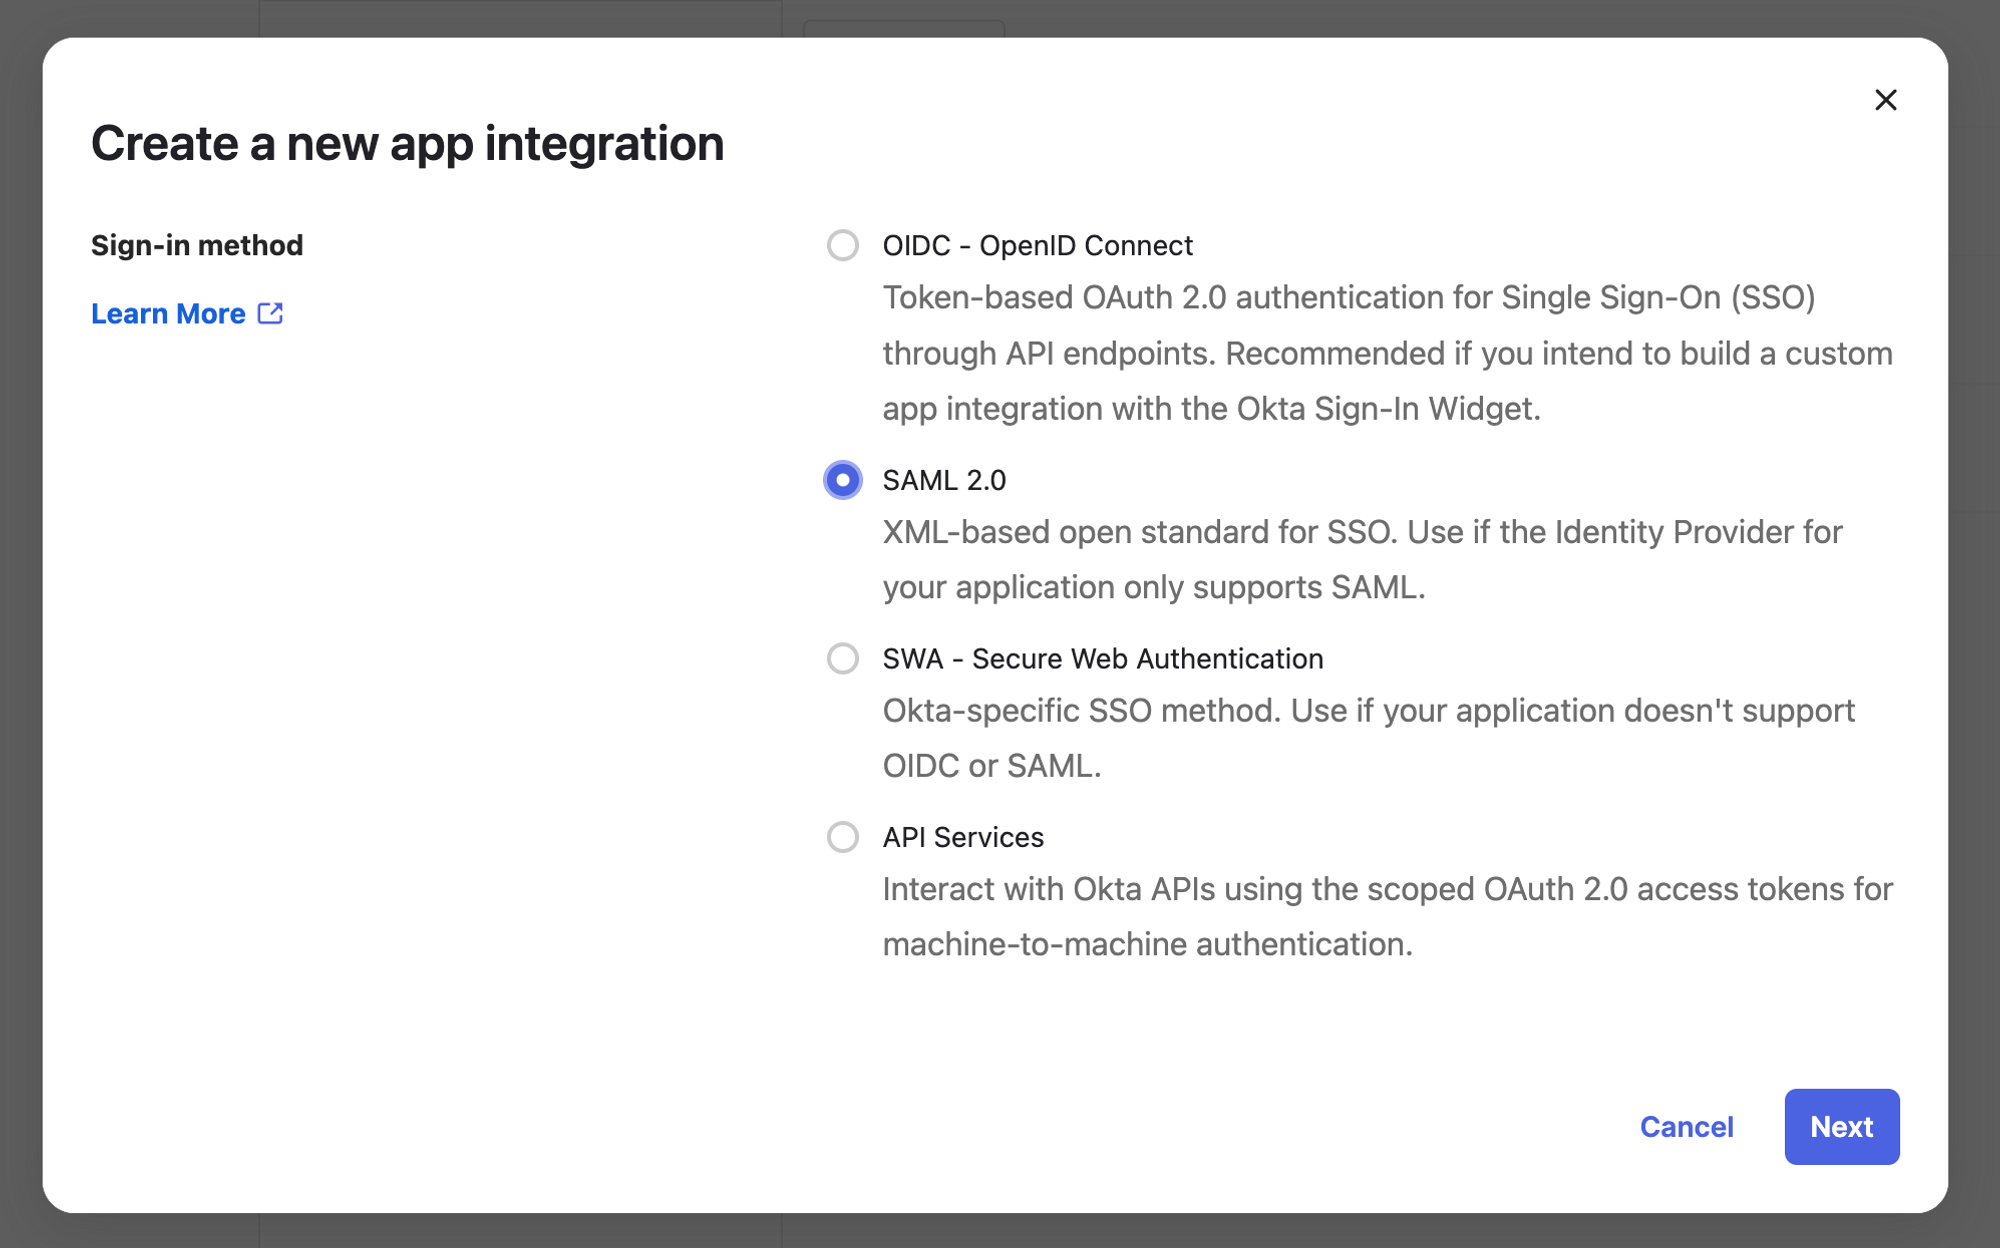This screenshot has width=2000, height=1248.
Task: Click the Okta-specific SSO method description
Action: [1368, 738]
